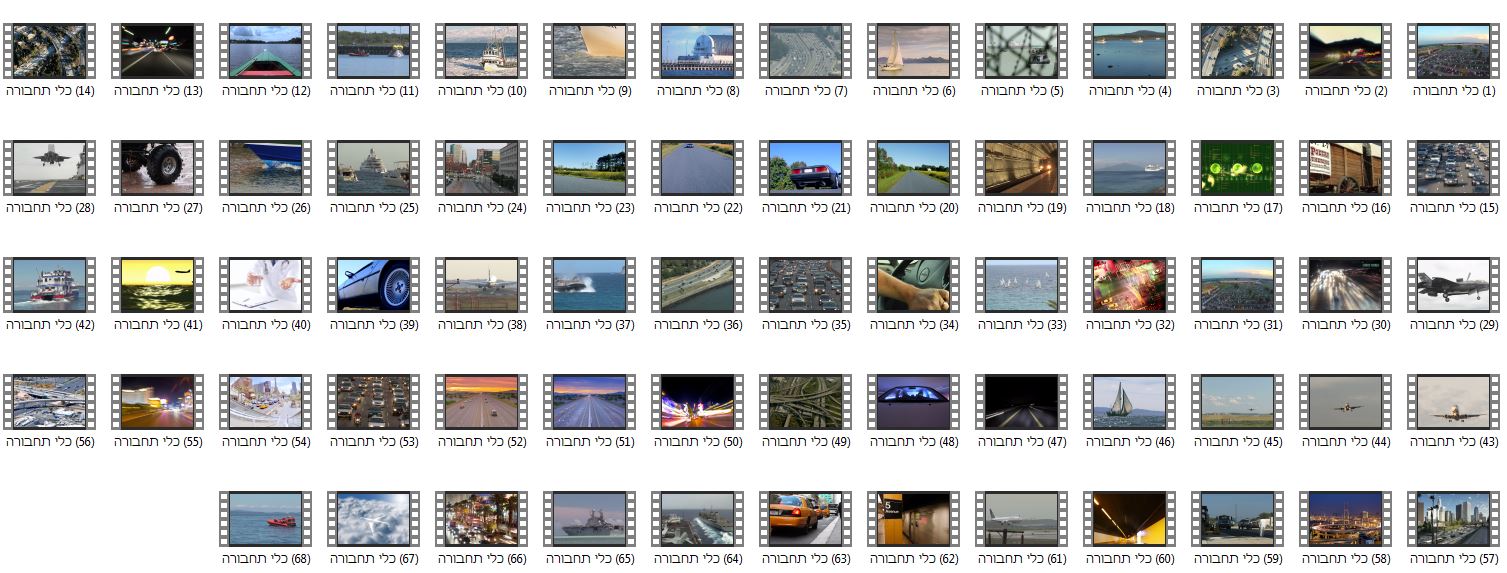The width and height of the screenshot is (1507, 573).
Task: Select video thumbnail כלי תחבורה (21)
Action: point(805,168)
